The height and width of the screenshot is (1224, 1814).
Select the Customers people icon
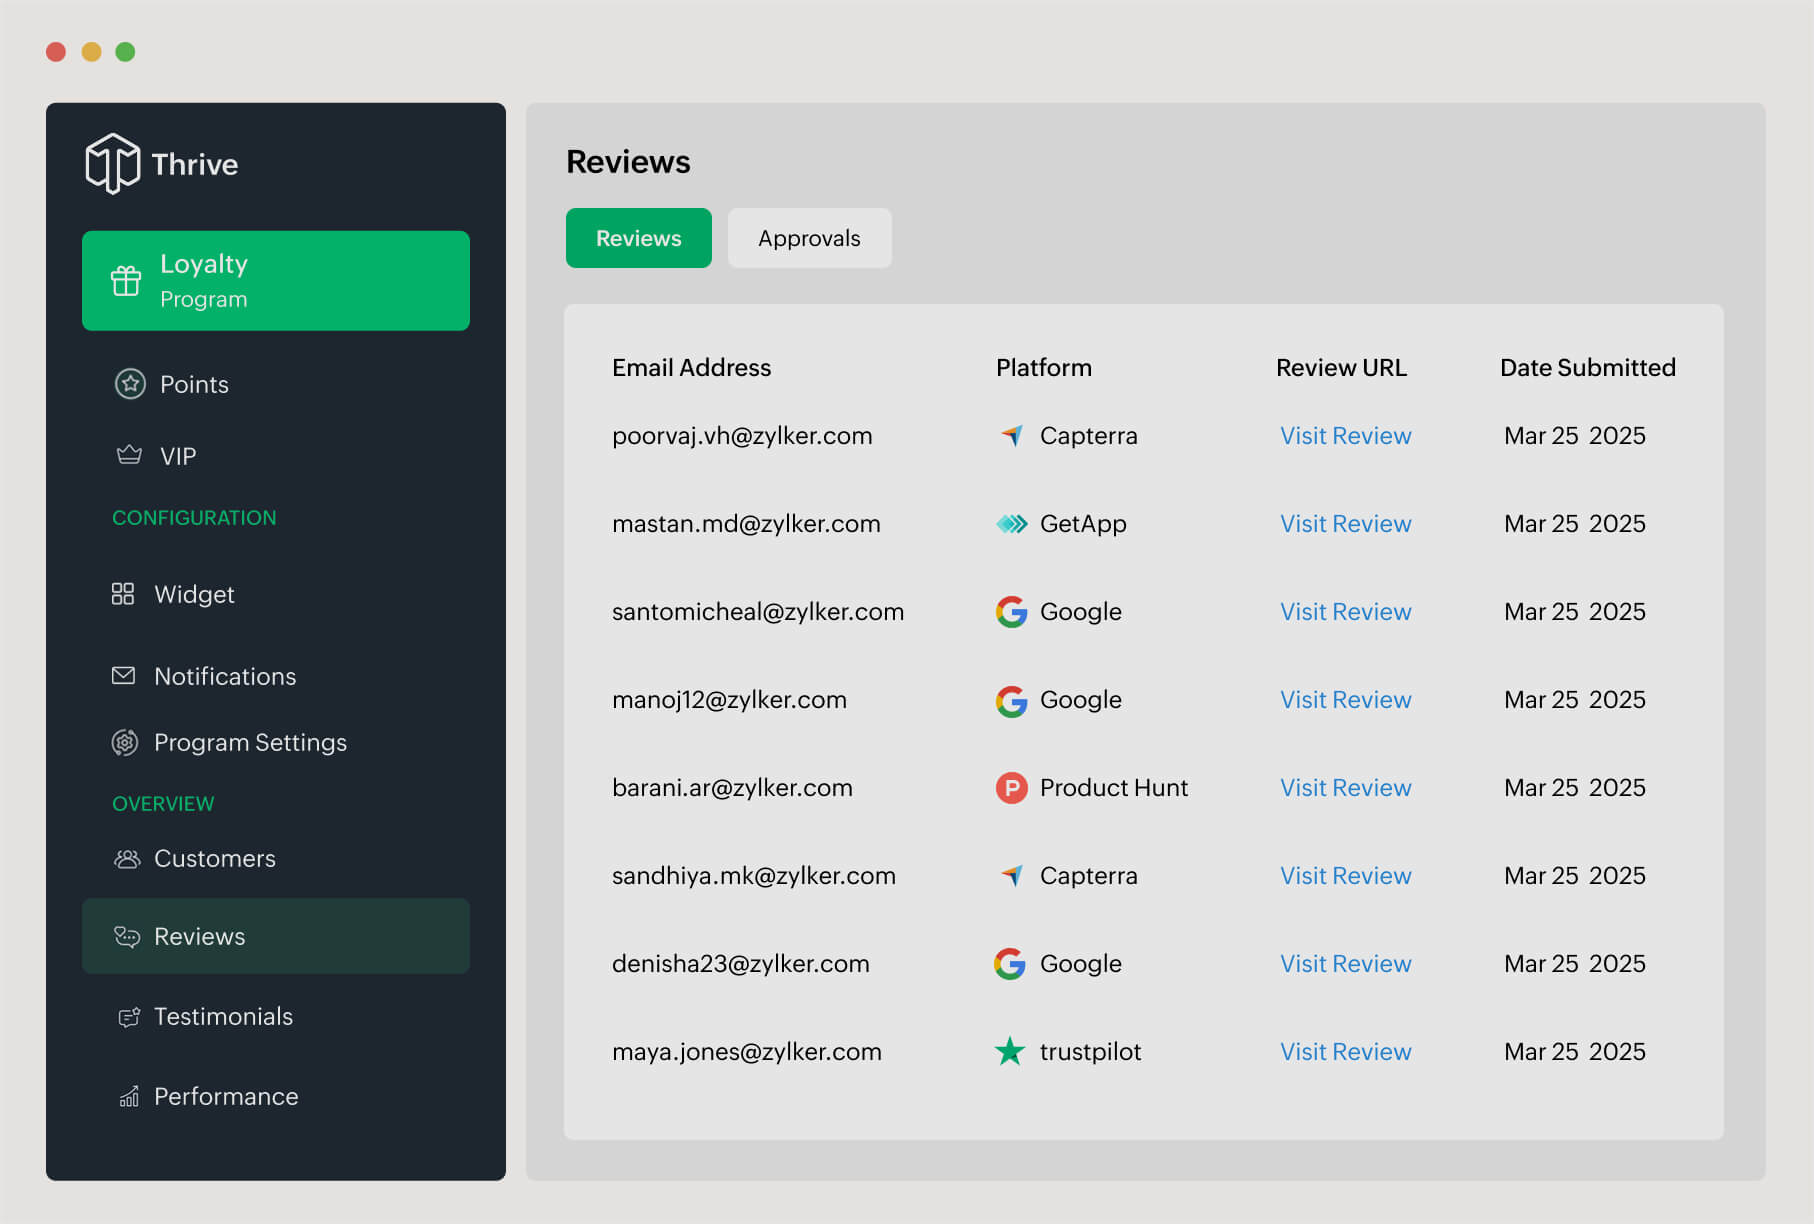tap(127, 858)
